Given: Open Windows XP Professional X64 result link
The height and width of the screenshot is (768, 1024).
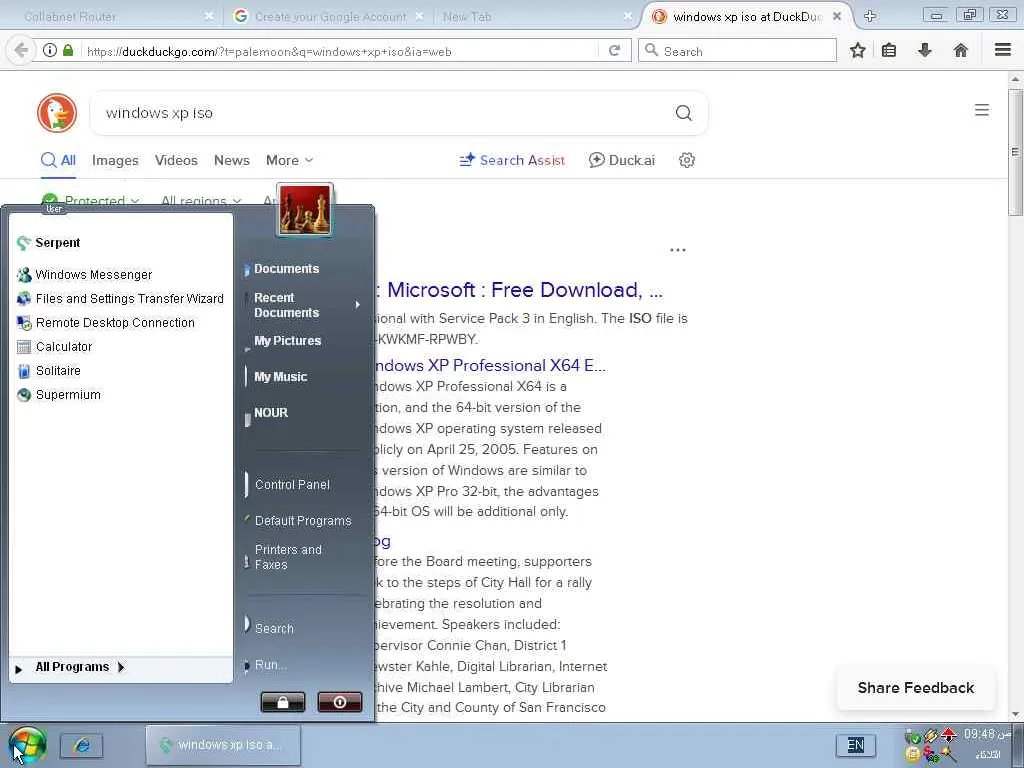Looking at the screenshot, I should tap(491, 365).
